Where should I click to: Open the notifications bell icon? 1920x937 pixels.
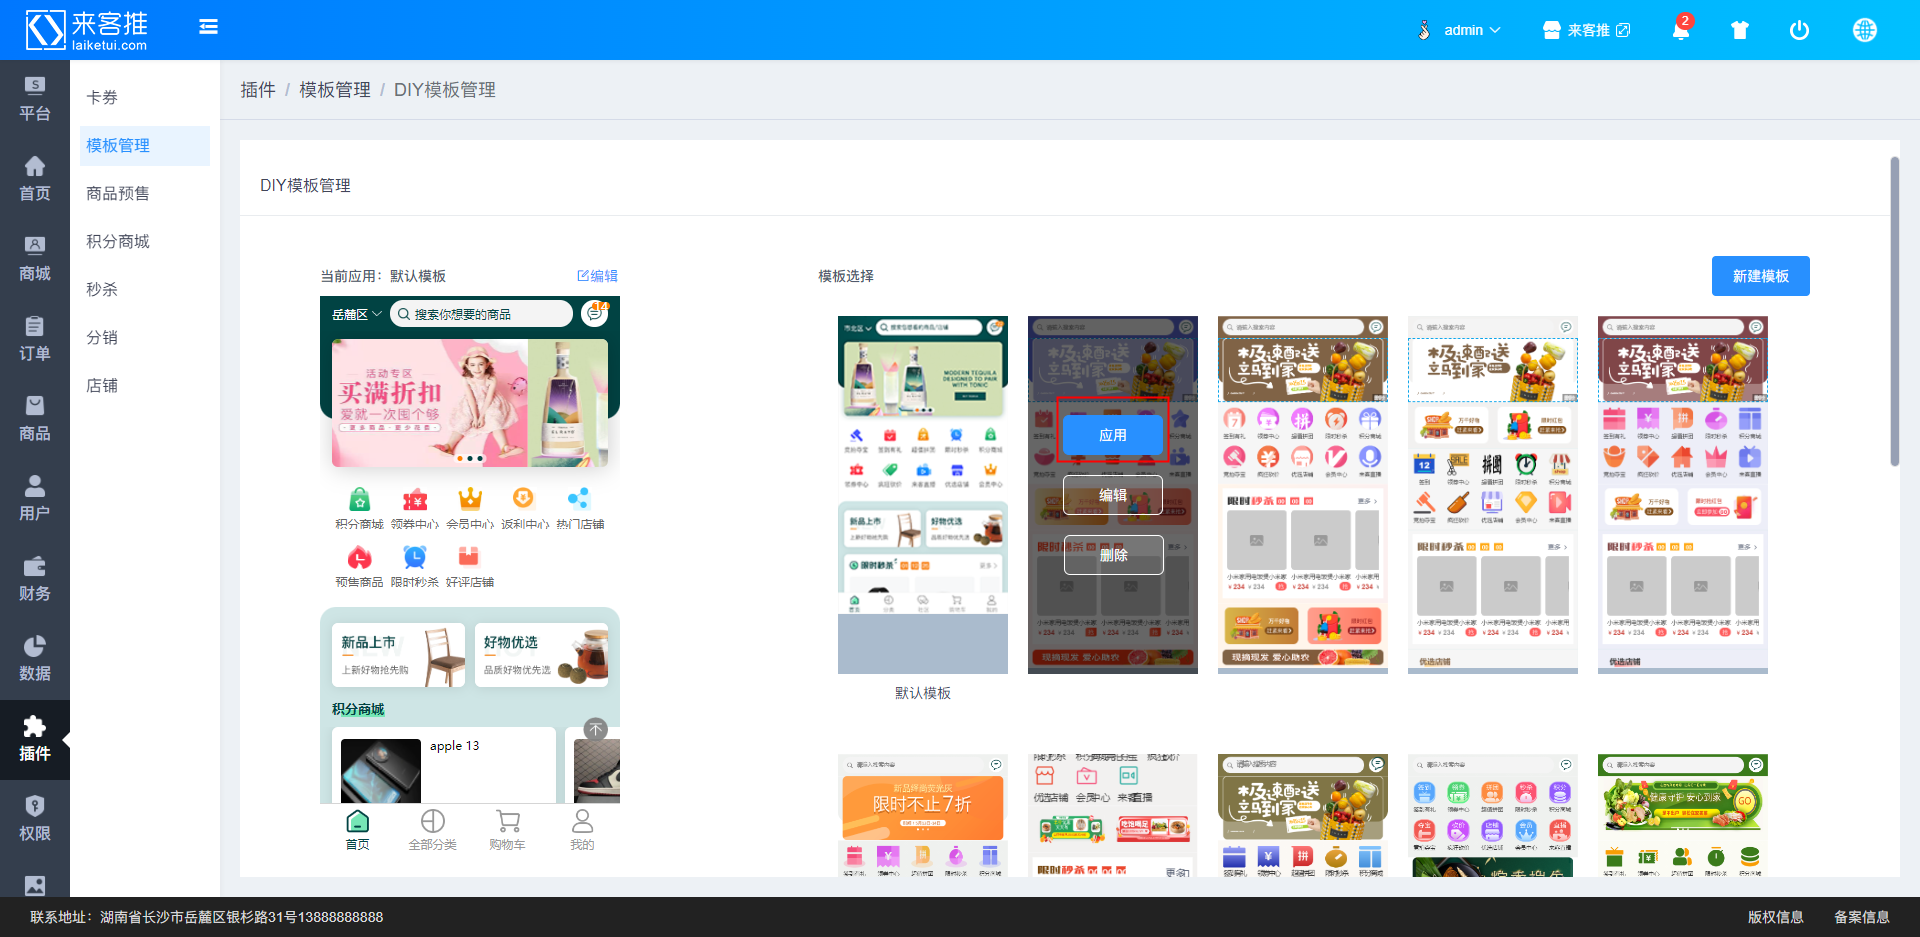pos(1681,30)
